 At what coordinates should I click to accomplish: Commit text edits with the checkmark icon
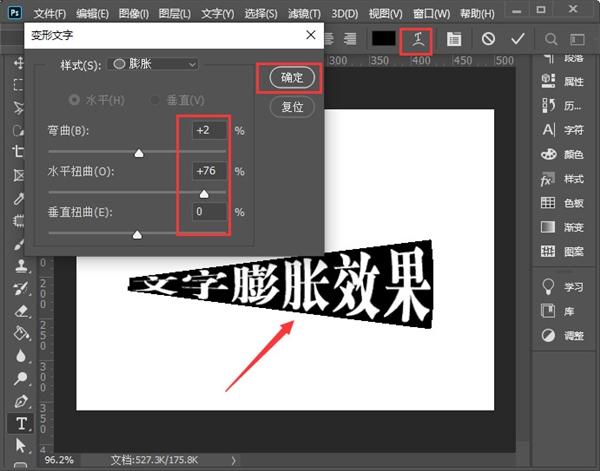[517, 39]
